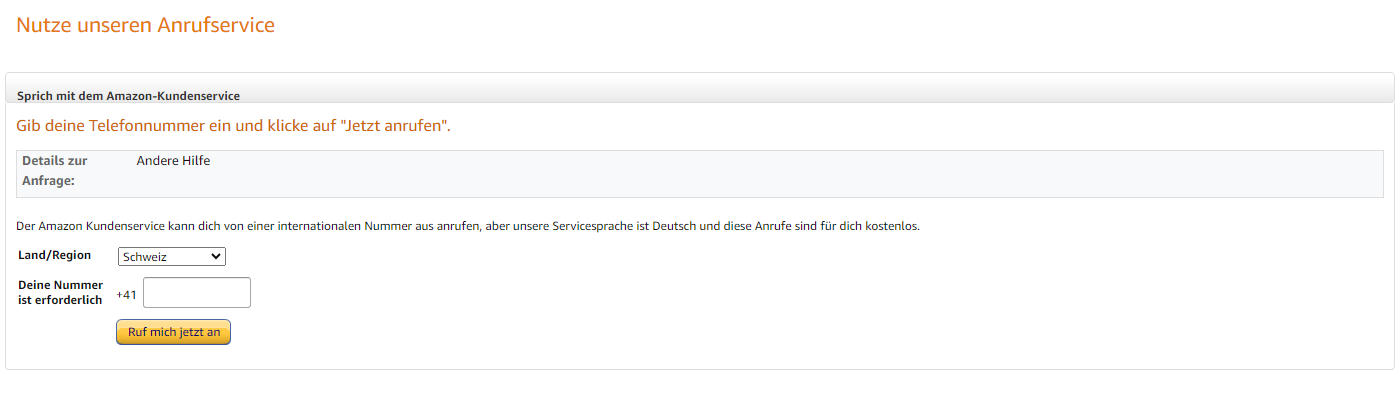Click the quoted "Jetzt anrufen" text
The image size is (1400, 405).
396,127
